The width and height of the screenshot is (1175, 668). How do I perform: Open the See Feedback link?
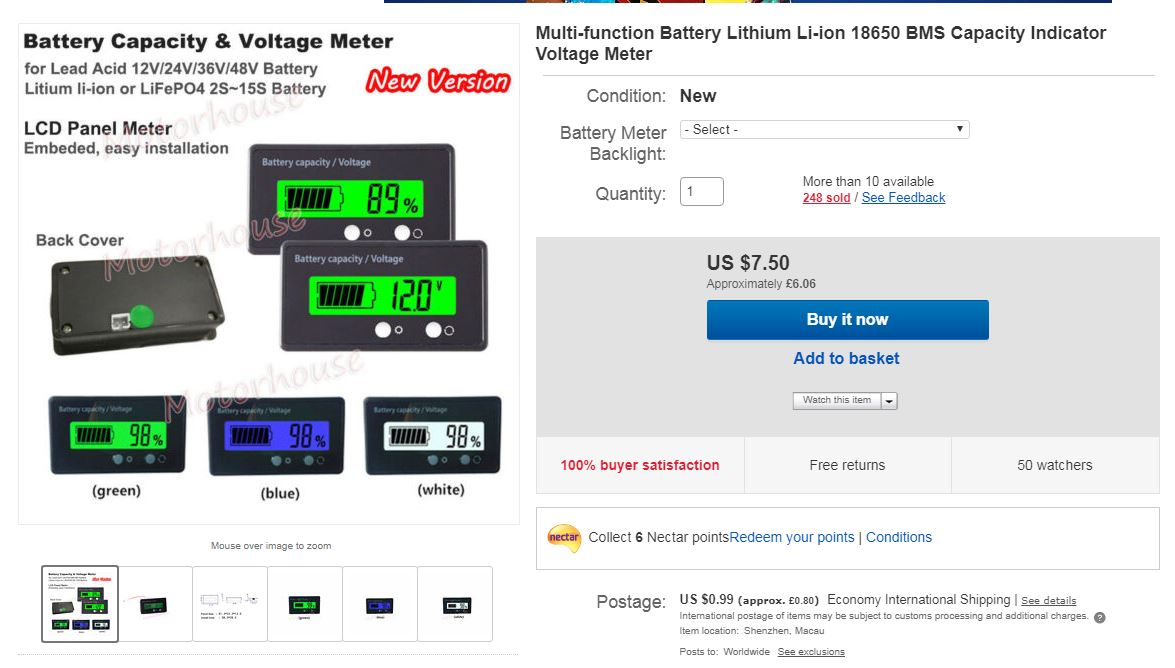[x=903, y=198]
